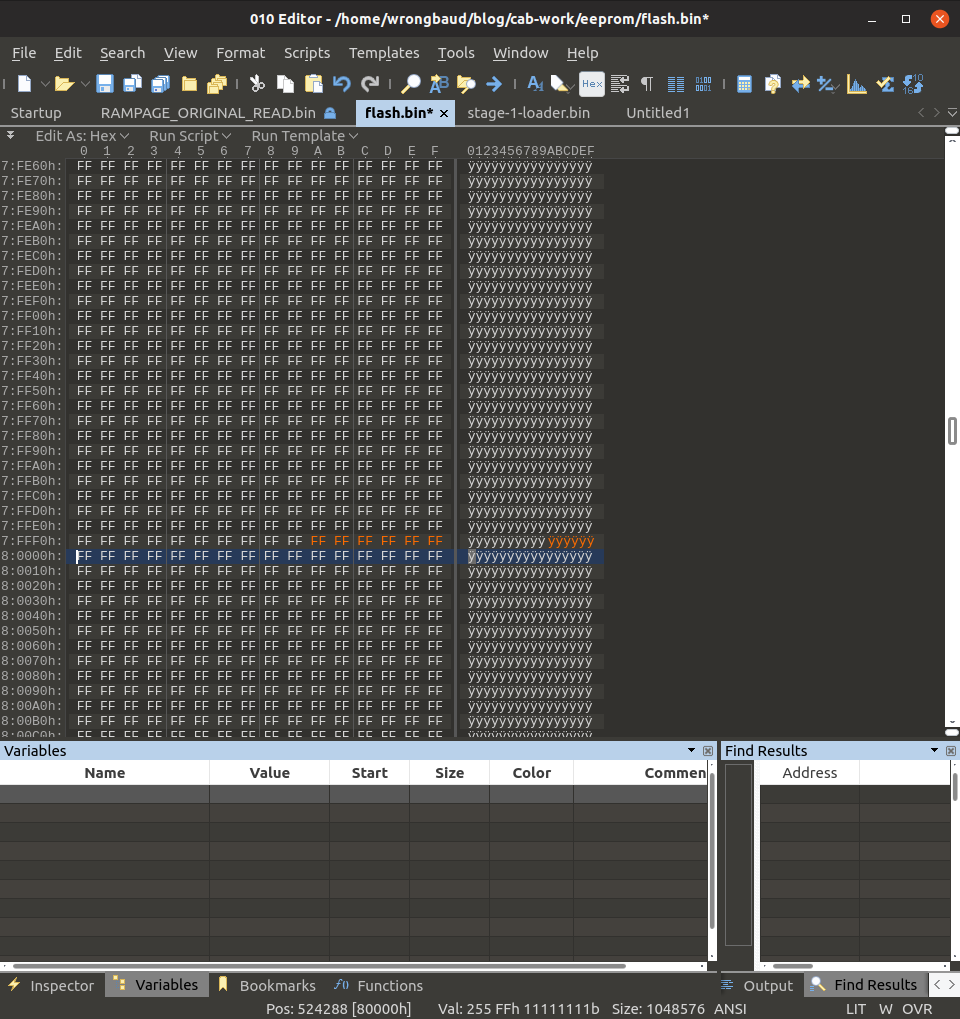Click the Histogram chart icon

tap(856, 84)
